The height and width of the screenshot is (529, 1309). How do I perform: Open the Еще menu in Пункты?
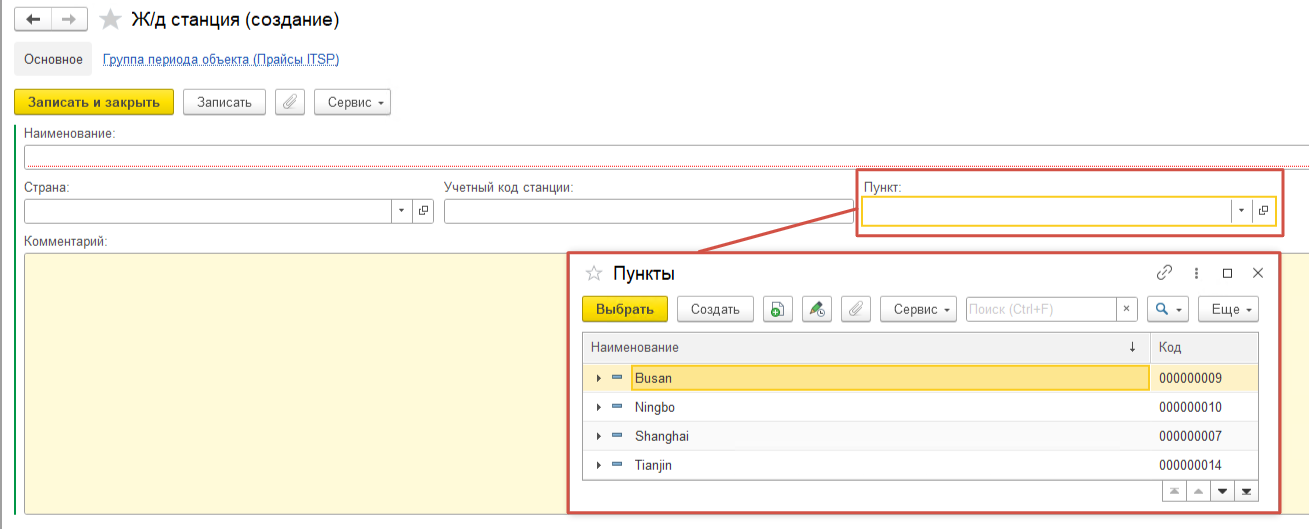1228,309
